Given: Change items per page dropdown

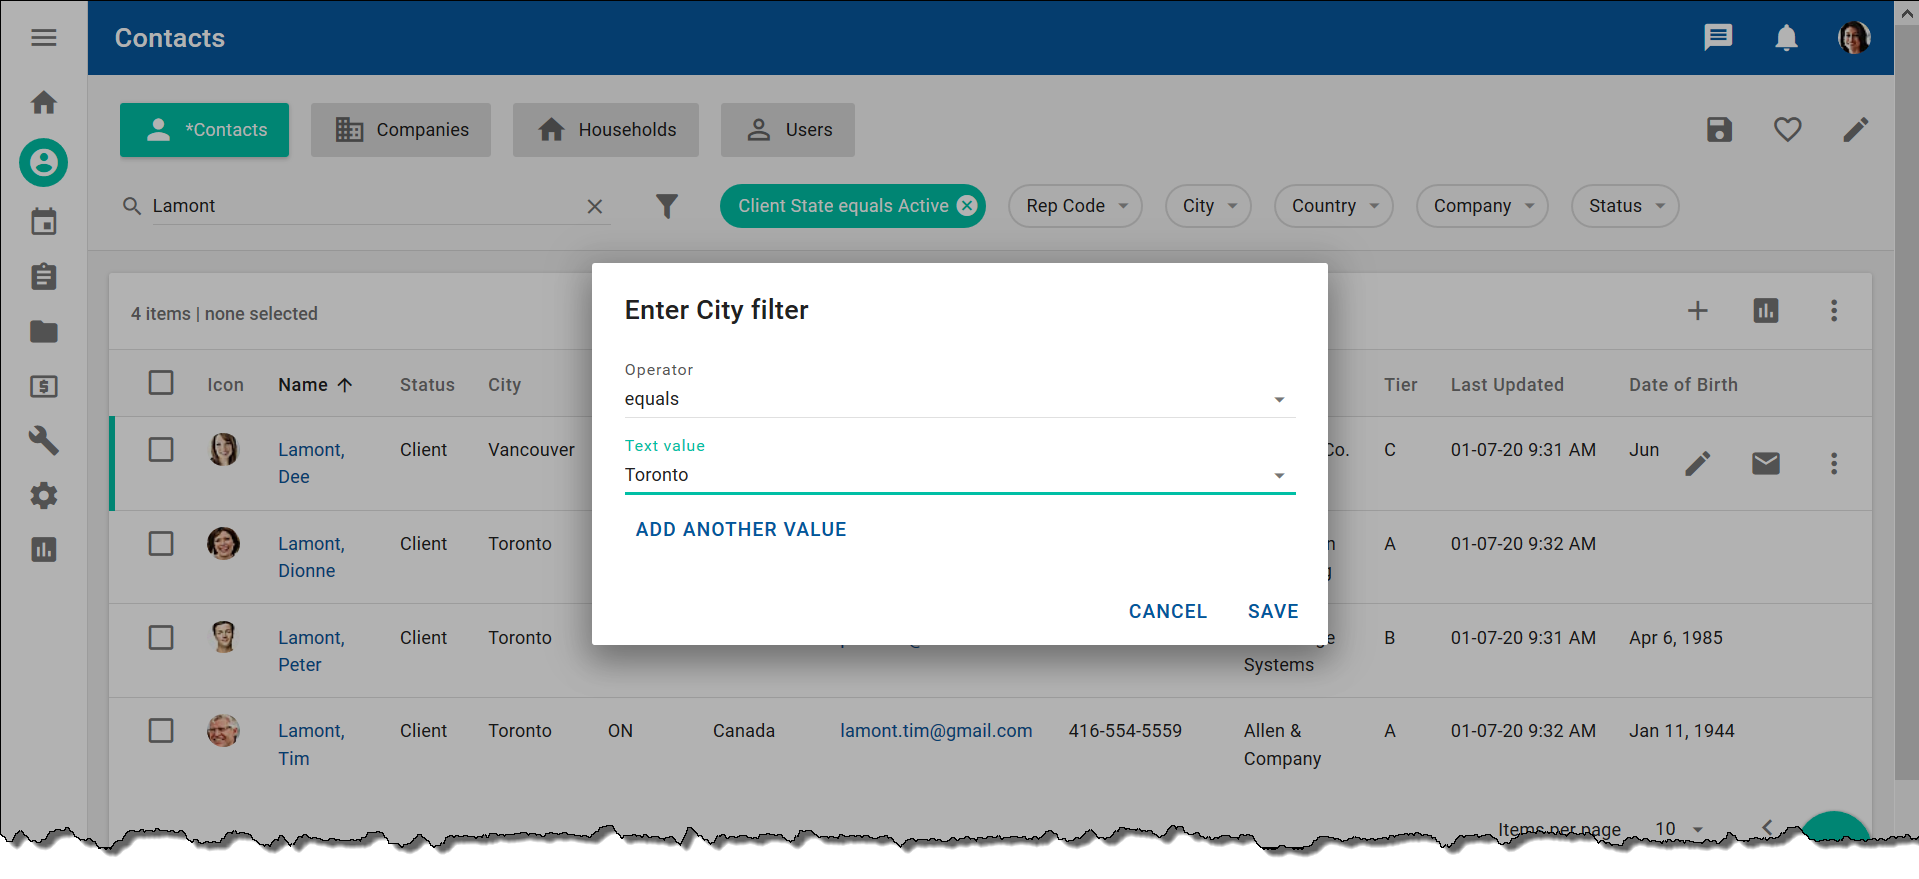Looking at the screenshot, I should point(1680,828).
